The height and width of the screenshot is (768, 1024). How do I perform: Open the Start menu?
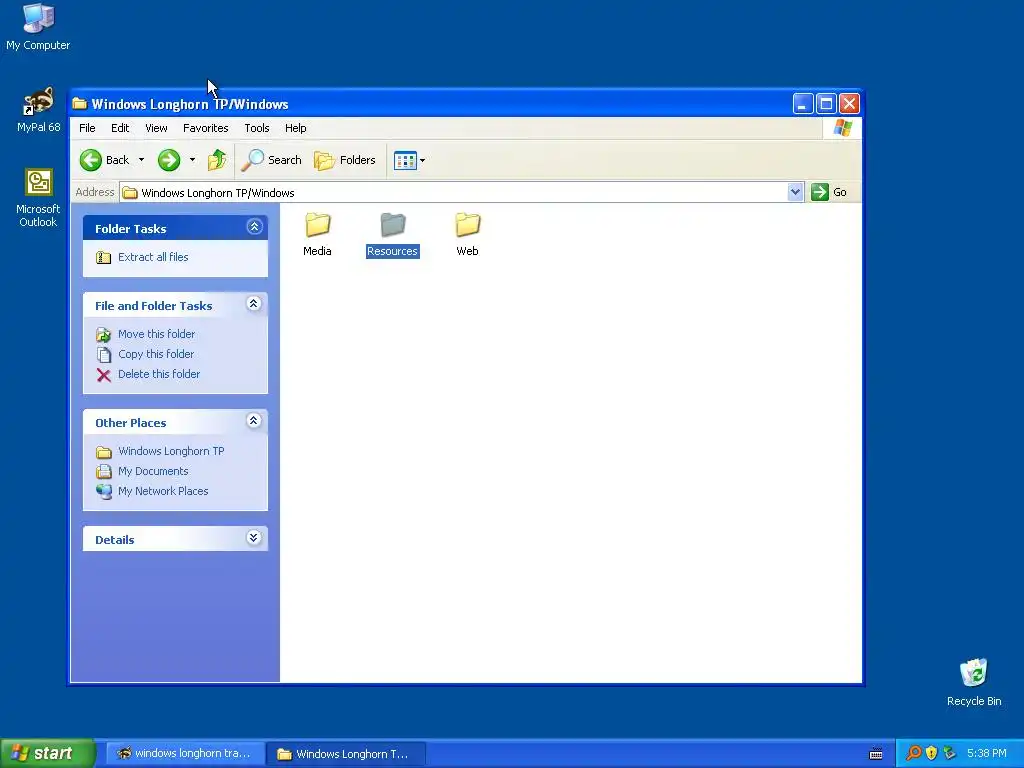point(47,753)
